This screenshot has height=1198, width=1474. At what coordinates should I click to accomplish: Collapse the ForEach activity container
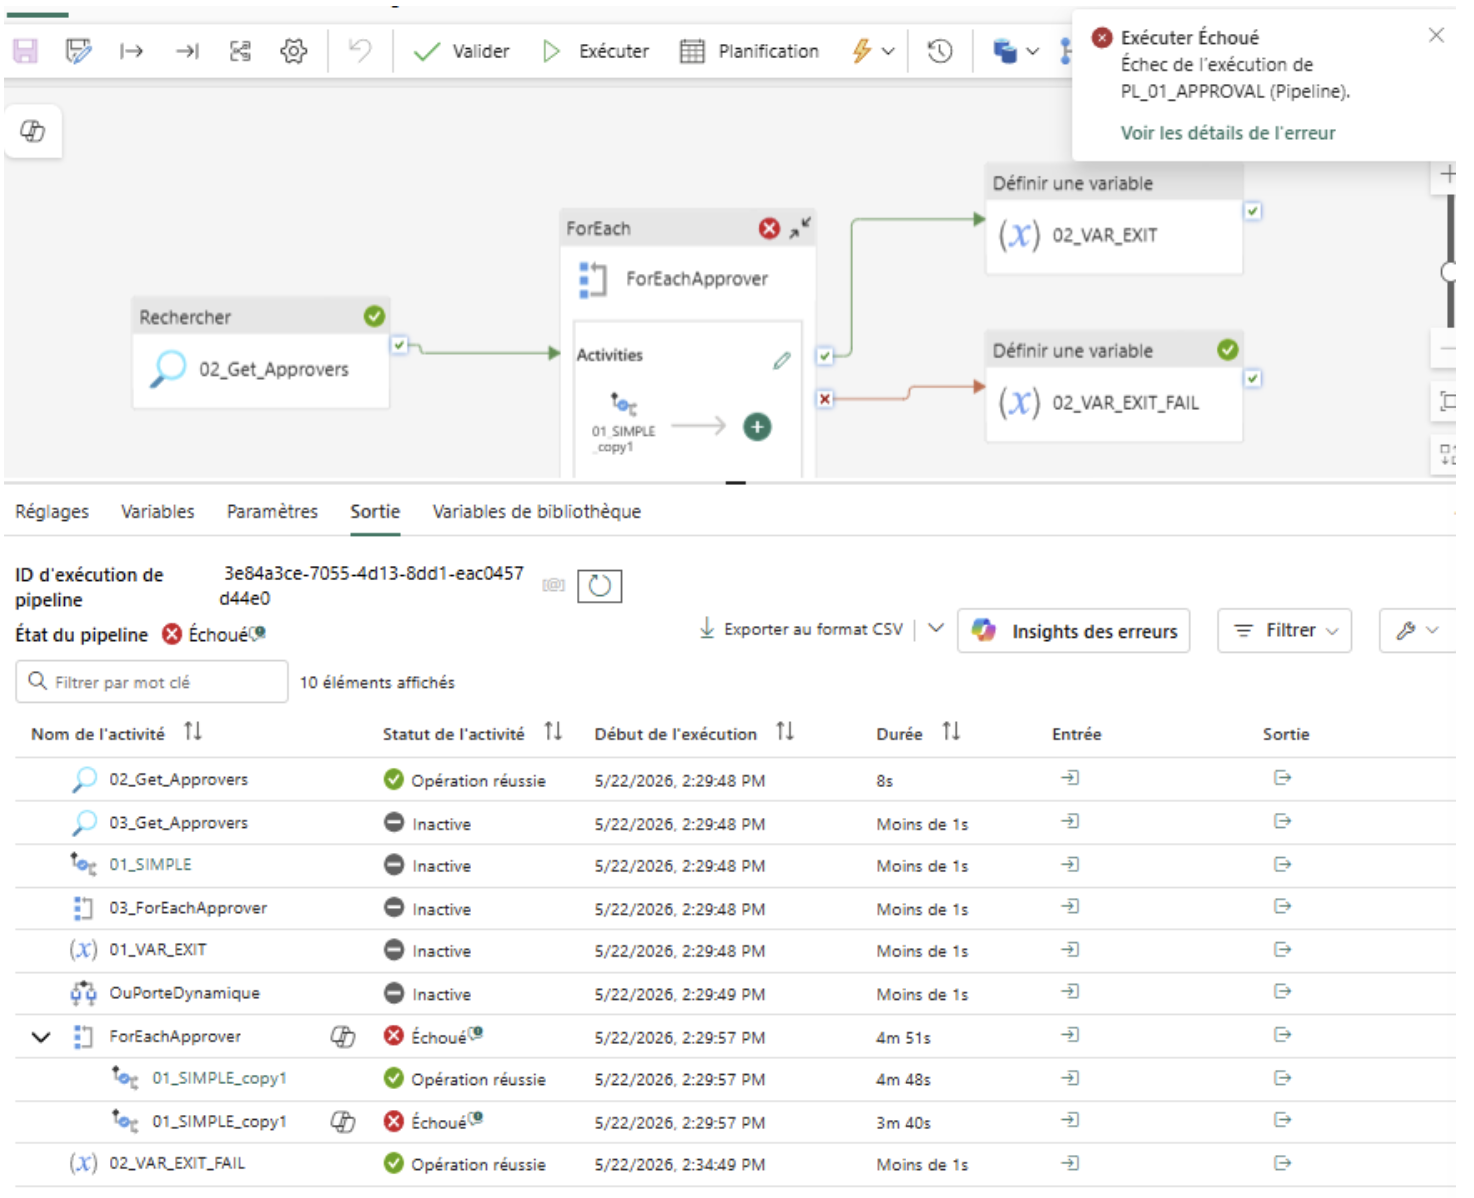tap(800, 228)
